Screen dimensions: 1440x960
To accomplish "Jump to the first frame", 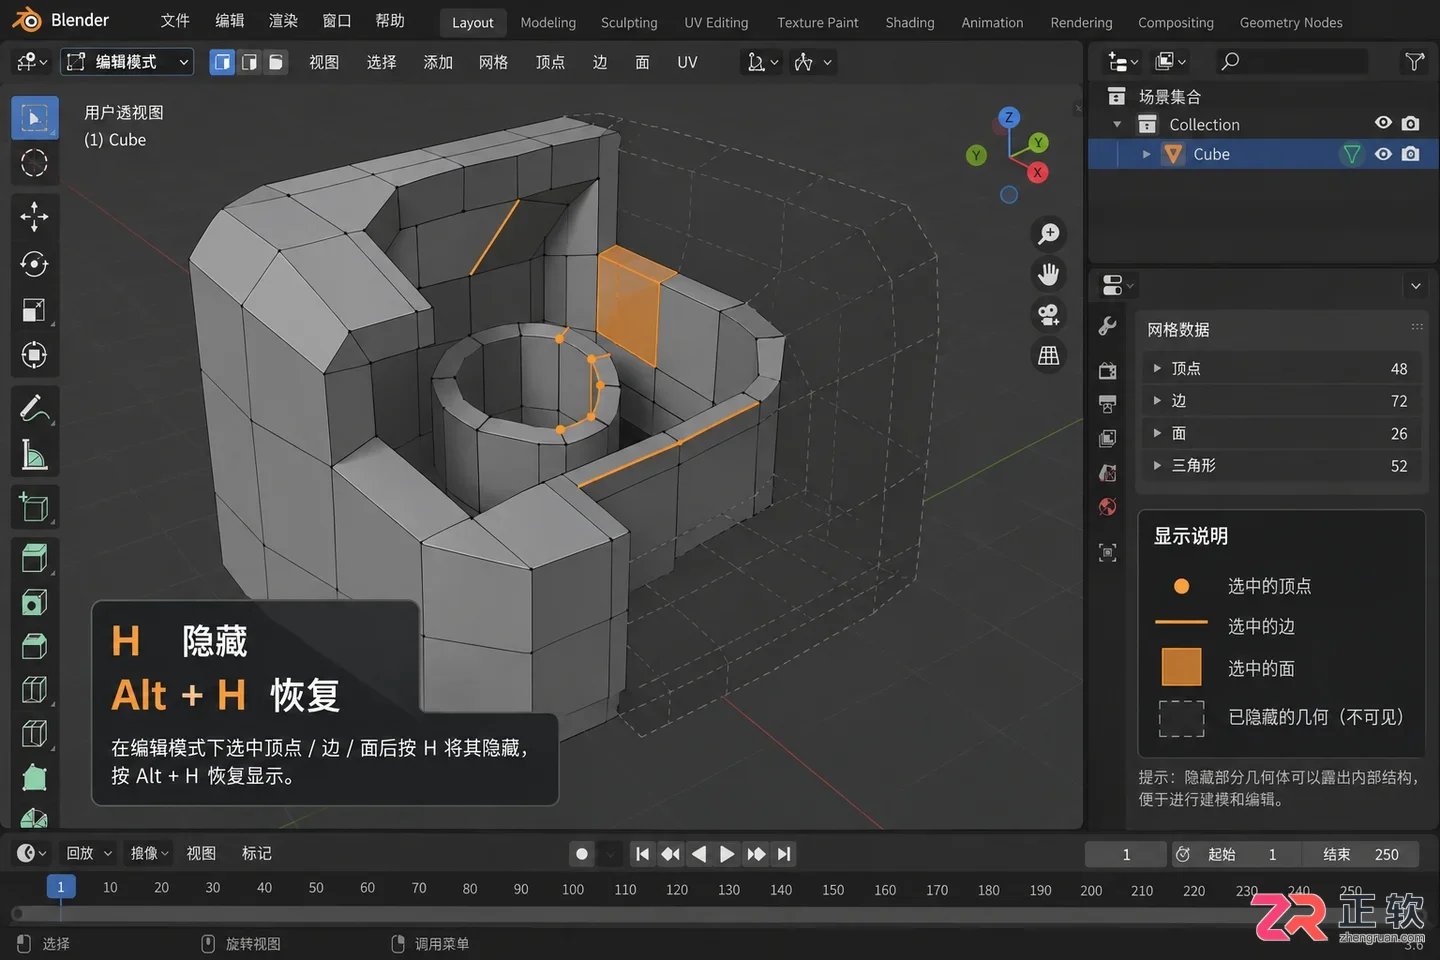I will coord(642,854).
